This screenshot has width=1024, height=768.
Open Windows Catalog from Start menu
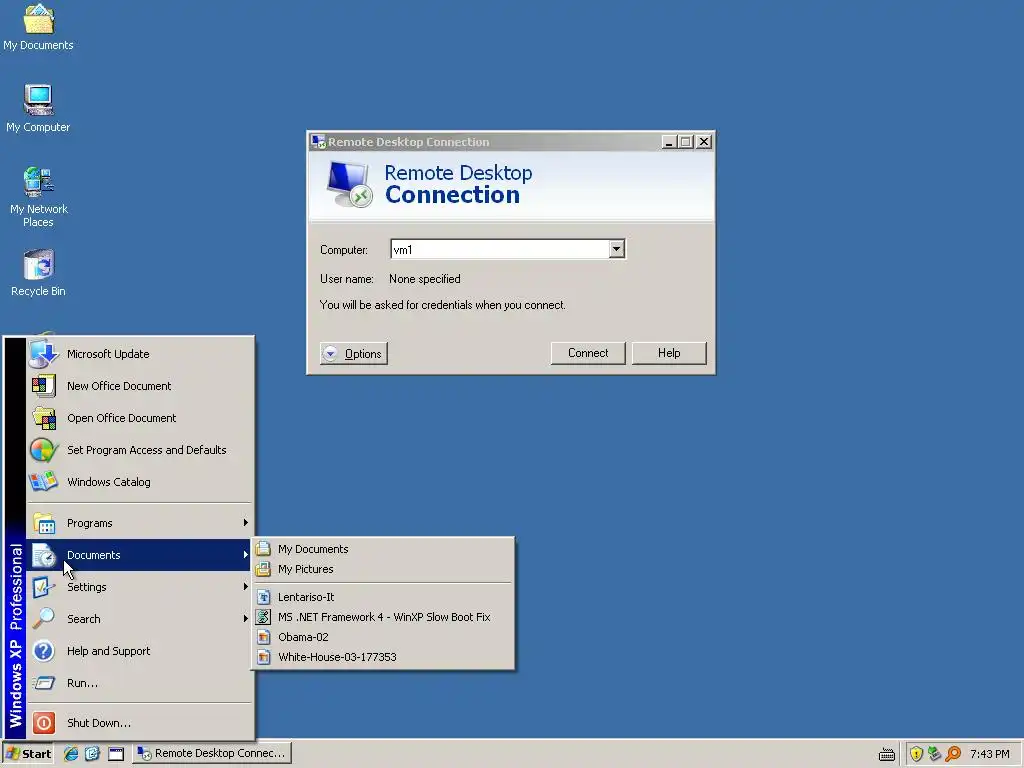click(140, 482)
